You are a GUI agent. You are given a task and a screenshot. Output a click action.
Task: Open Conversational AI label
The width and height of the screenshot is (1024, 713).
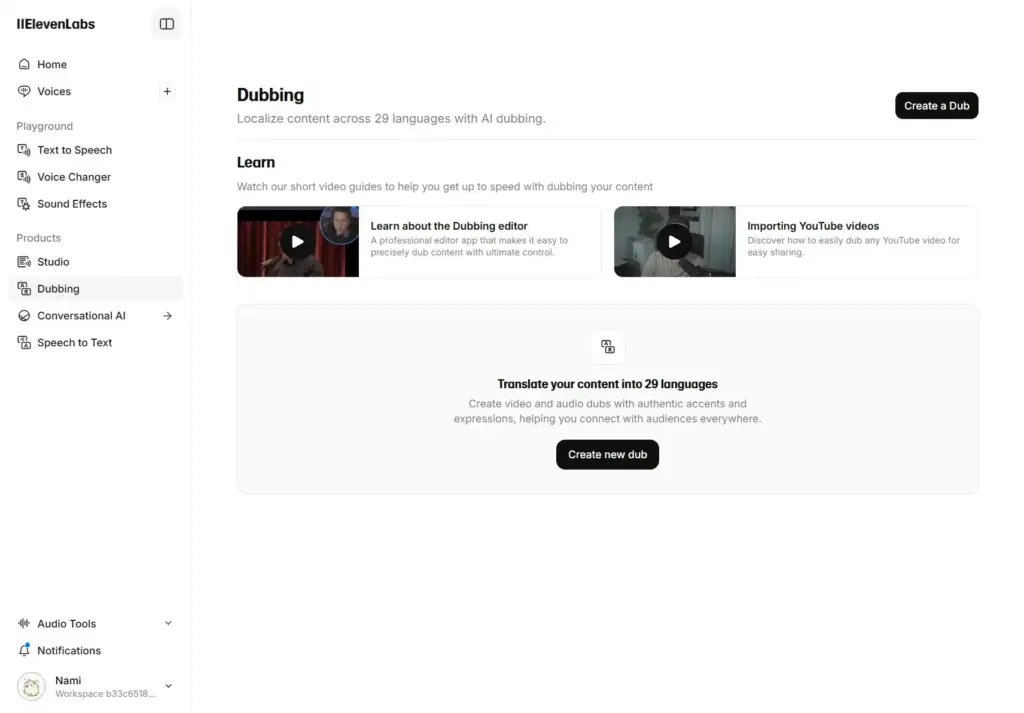pyautogui.click(x=81, y=316)
